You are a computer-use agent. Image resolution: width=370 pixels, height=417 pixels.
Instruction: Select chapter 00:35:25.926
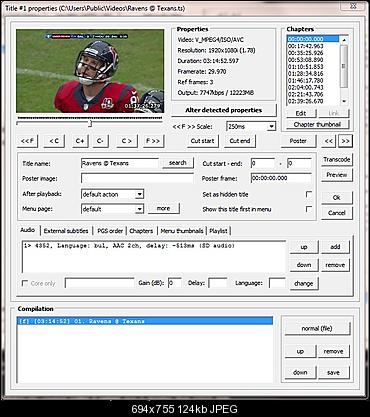313,53
